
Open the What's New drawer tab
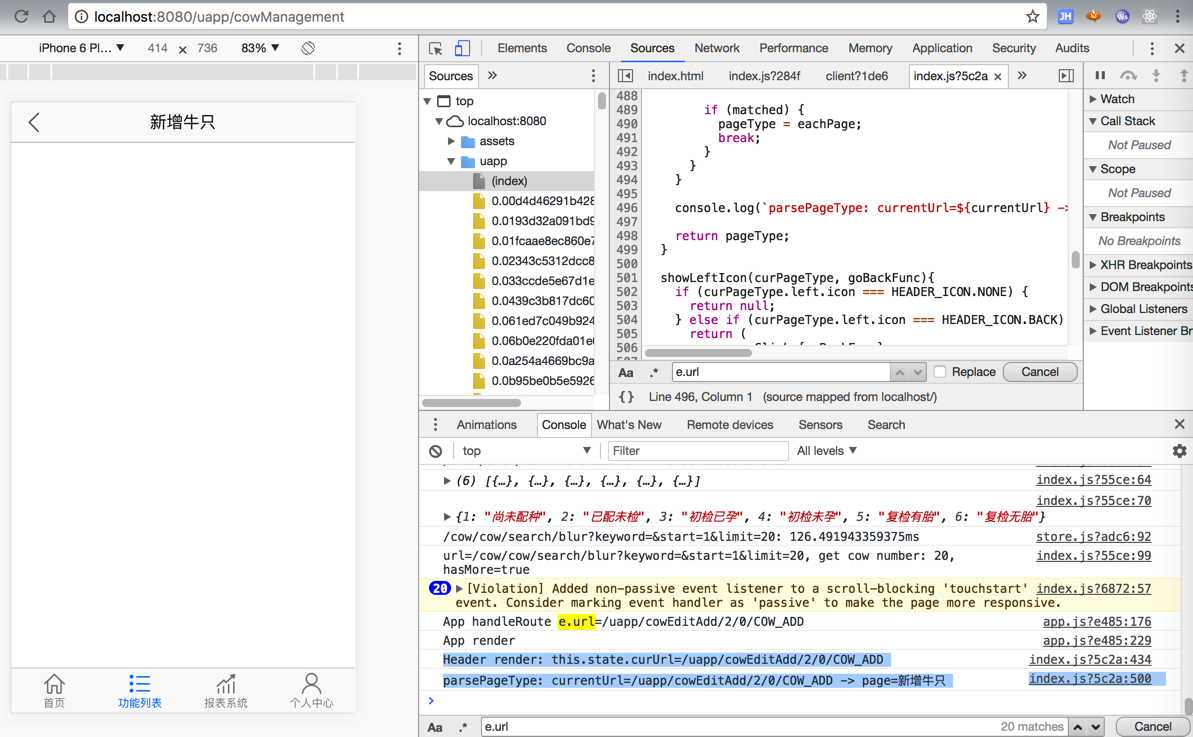click(629, 425)
